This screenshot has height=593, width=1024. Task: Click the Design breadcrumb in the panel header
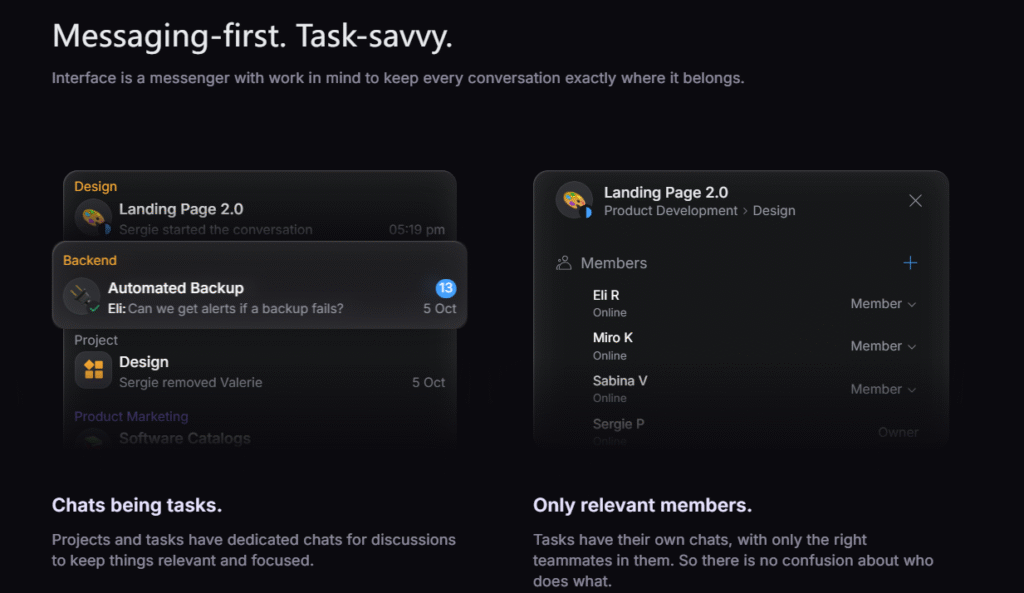click(774, 211)
